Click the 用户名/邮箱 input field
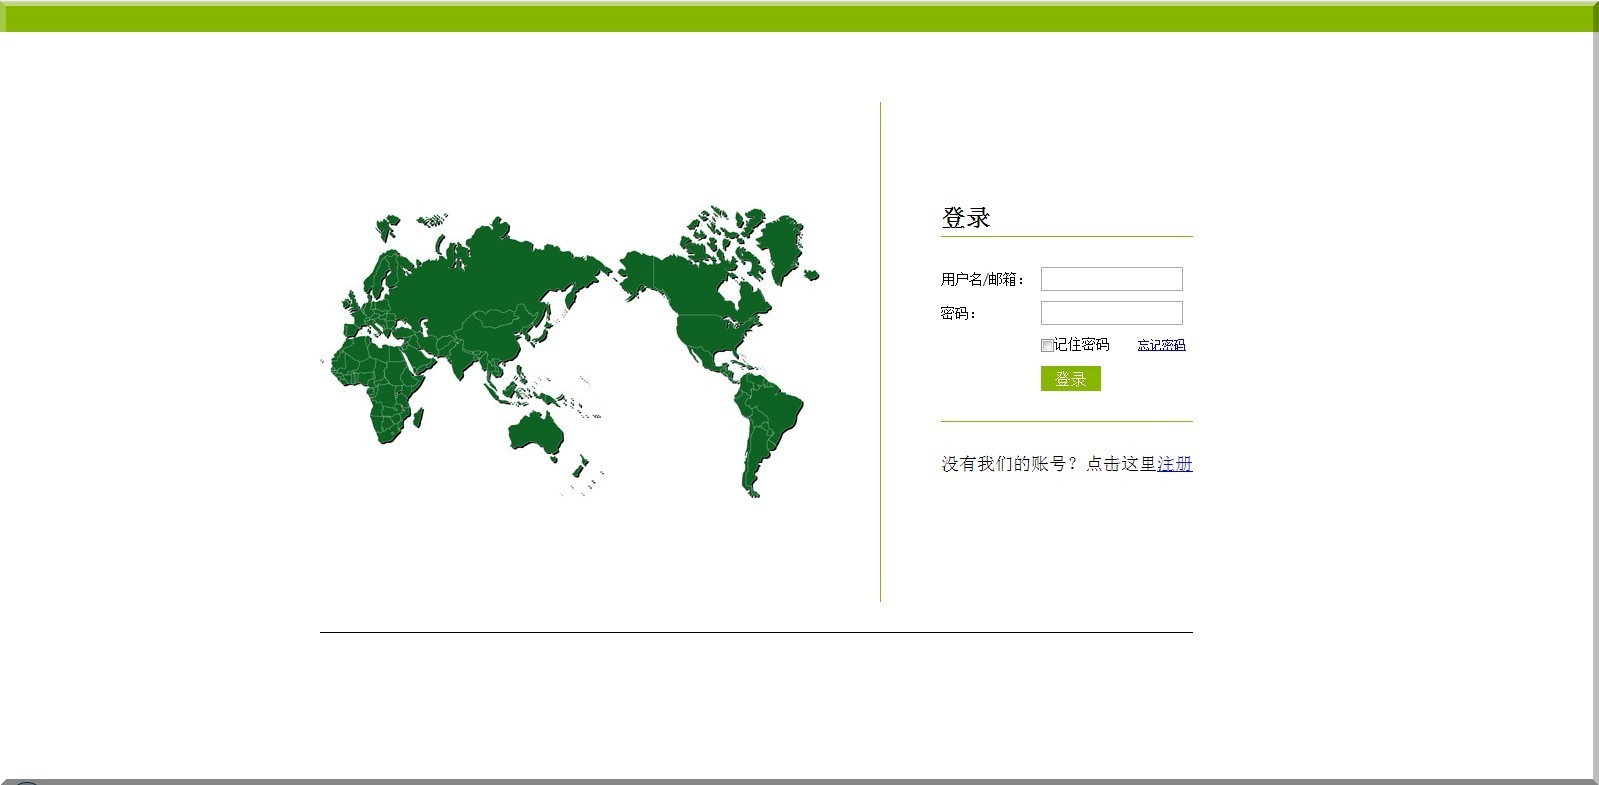 coord(1111,279)
